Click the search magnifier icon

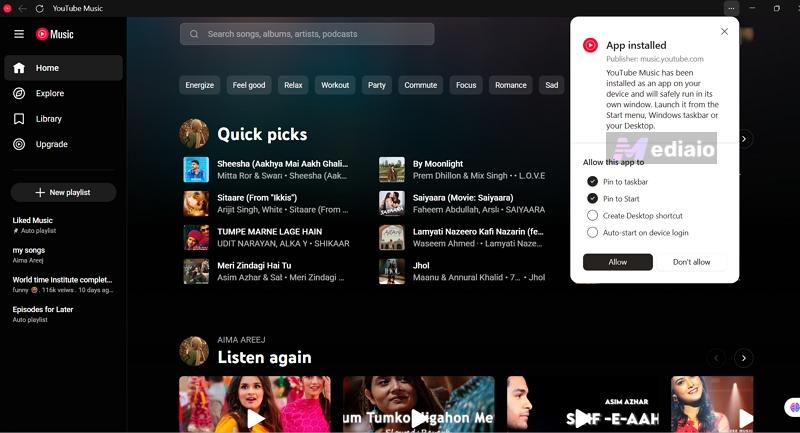point(194,34)
